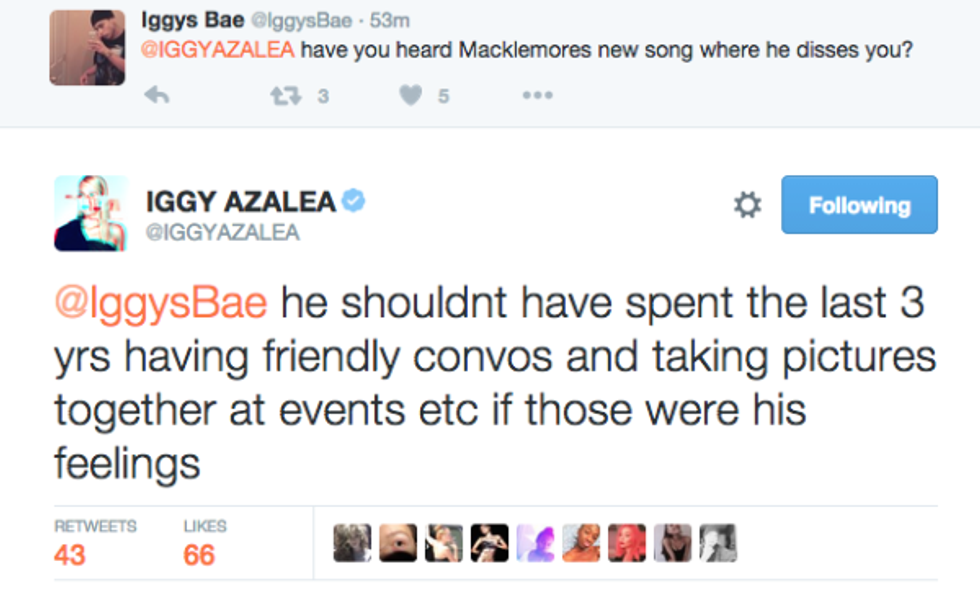
Task: Click the last liker avatar in the row
Action: (718, 542)
